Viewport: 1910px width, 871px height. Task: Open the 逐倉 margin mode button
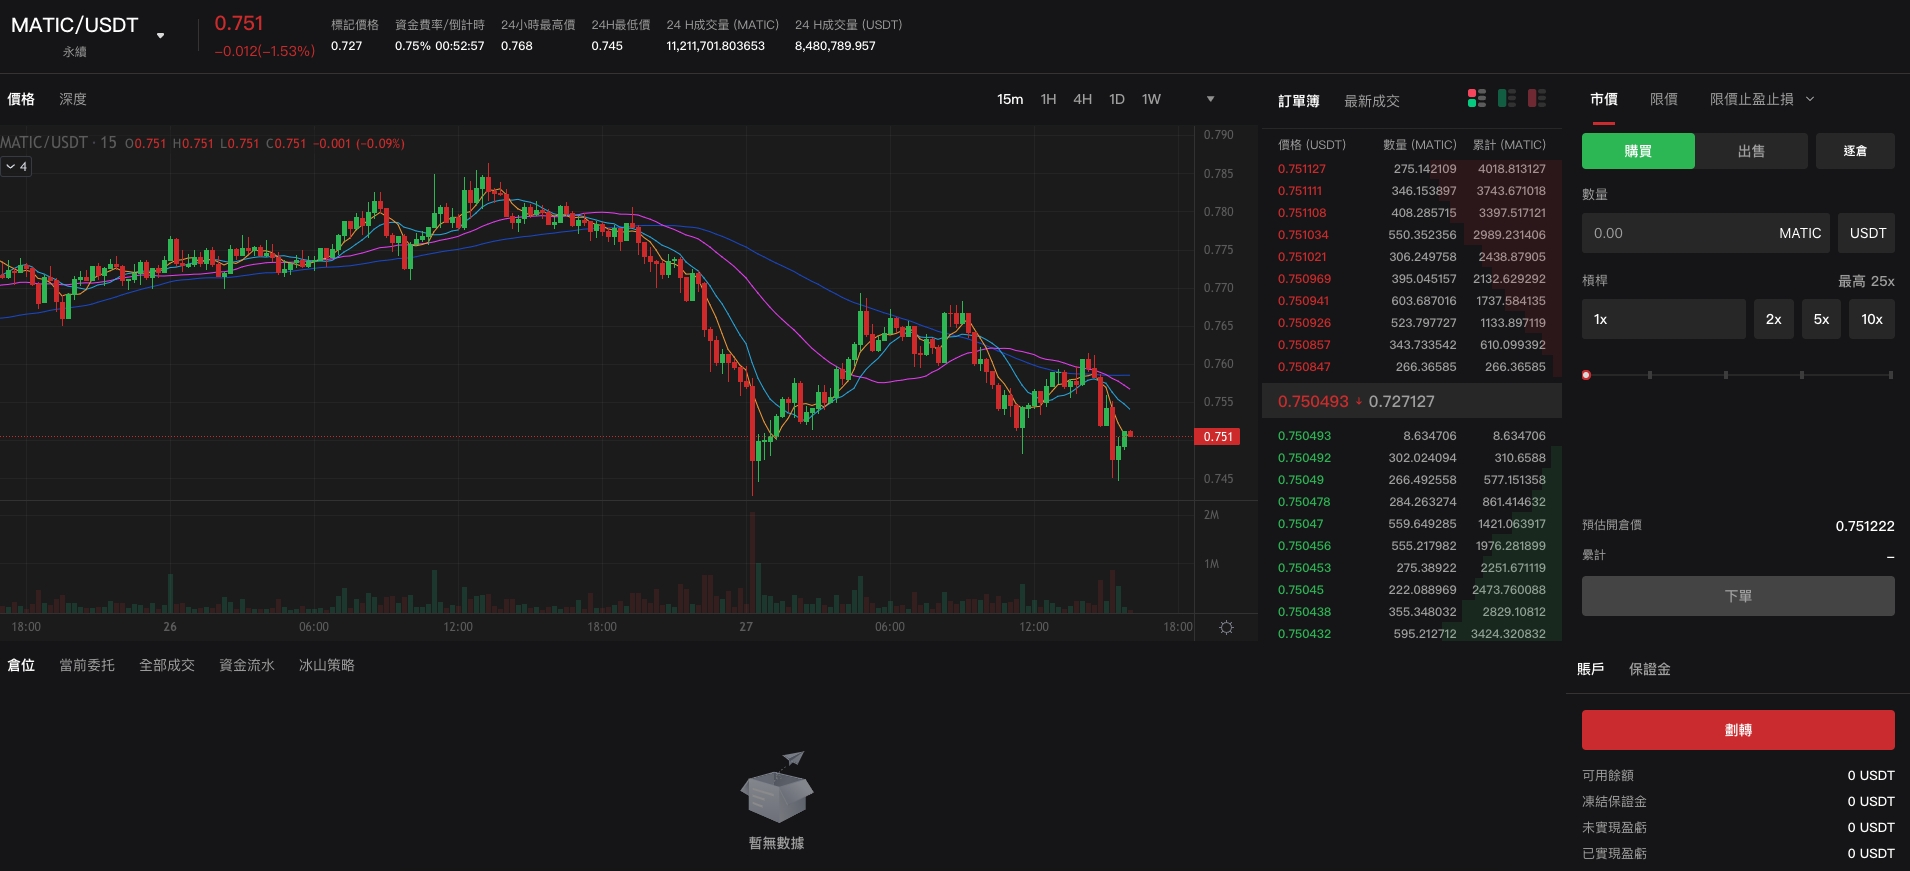tap(1854, 151)
